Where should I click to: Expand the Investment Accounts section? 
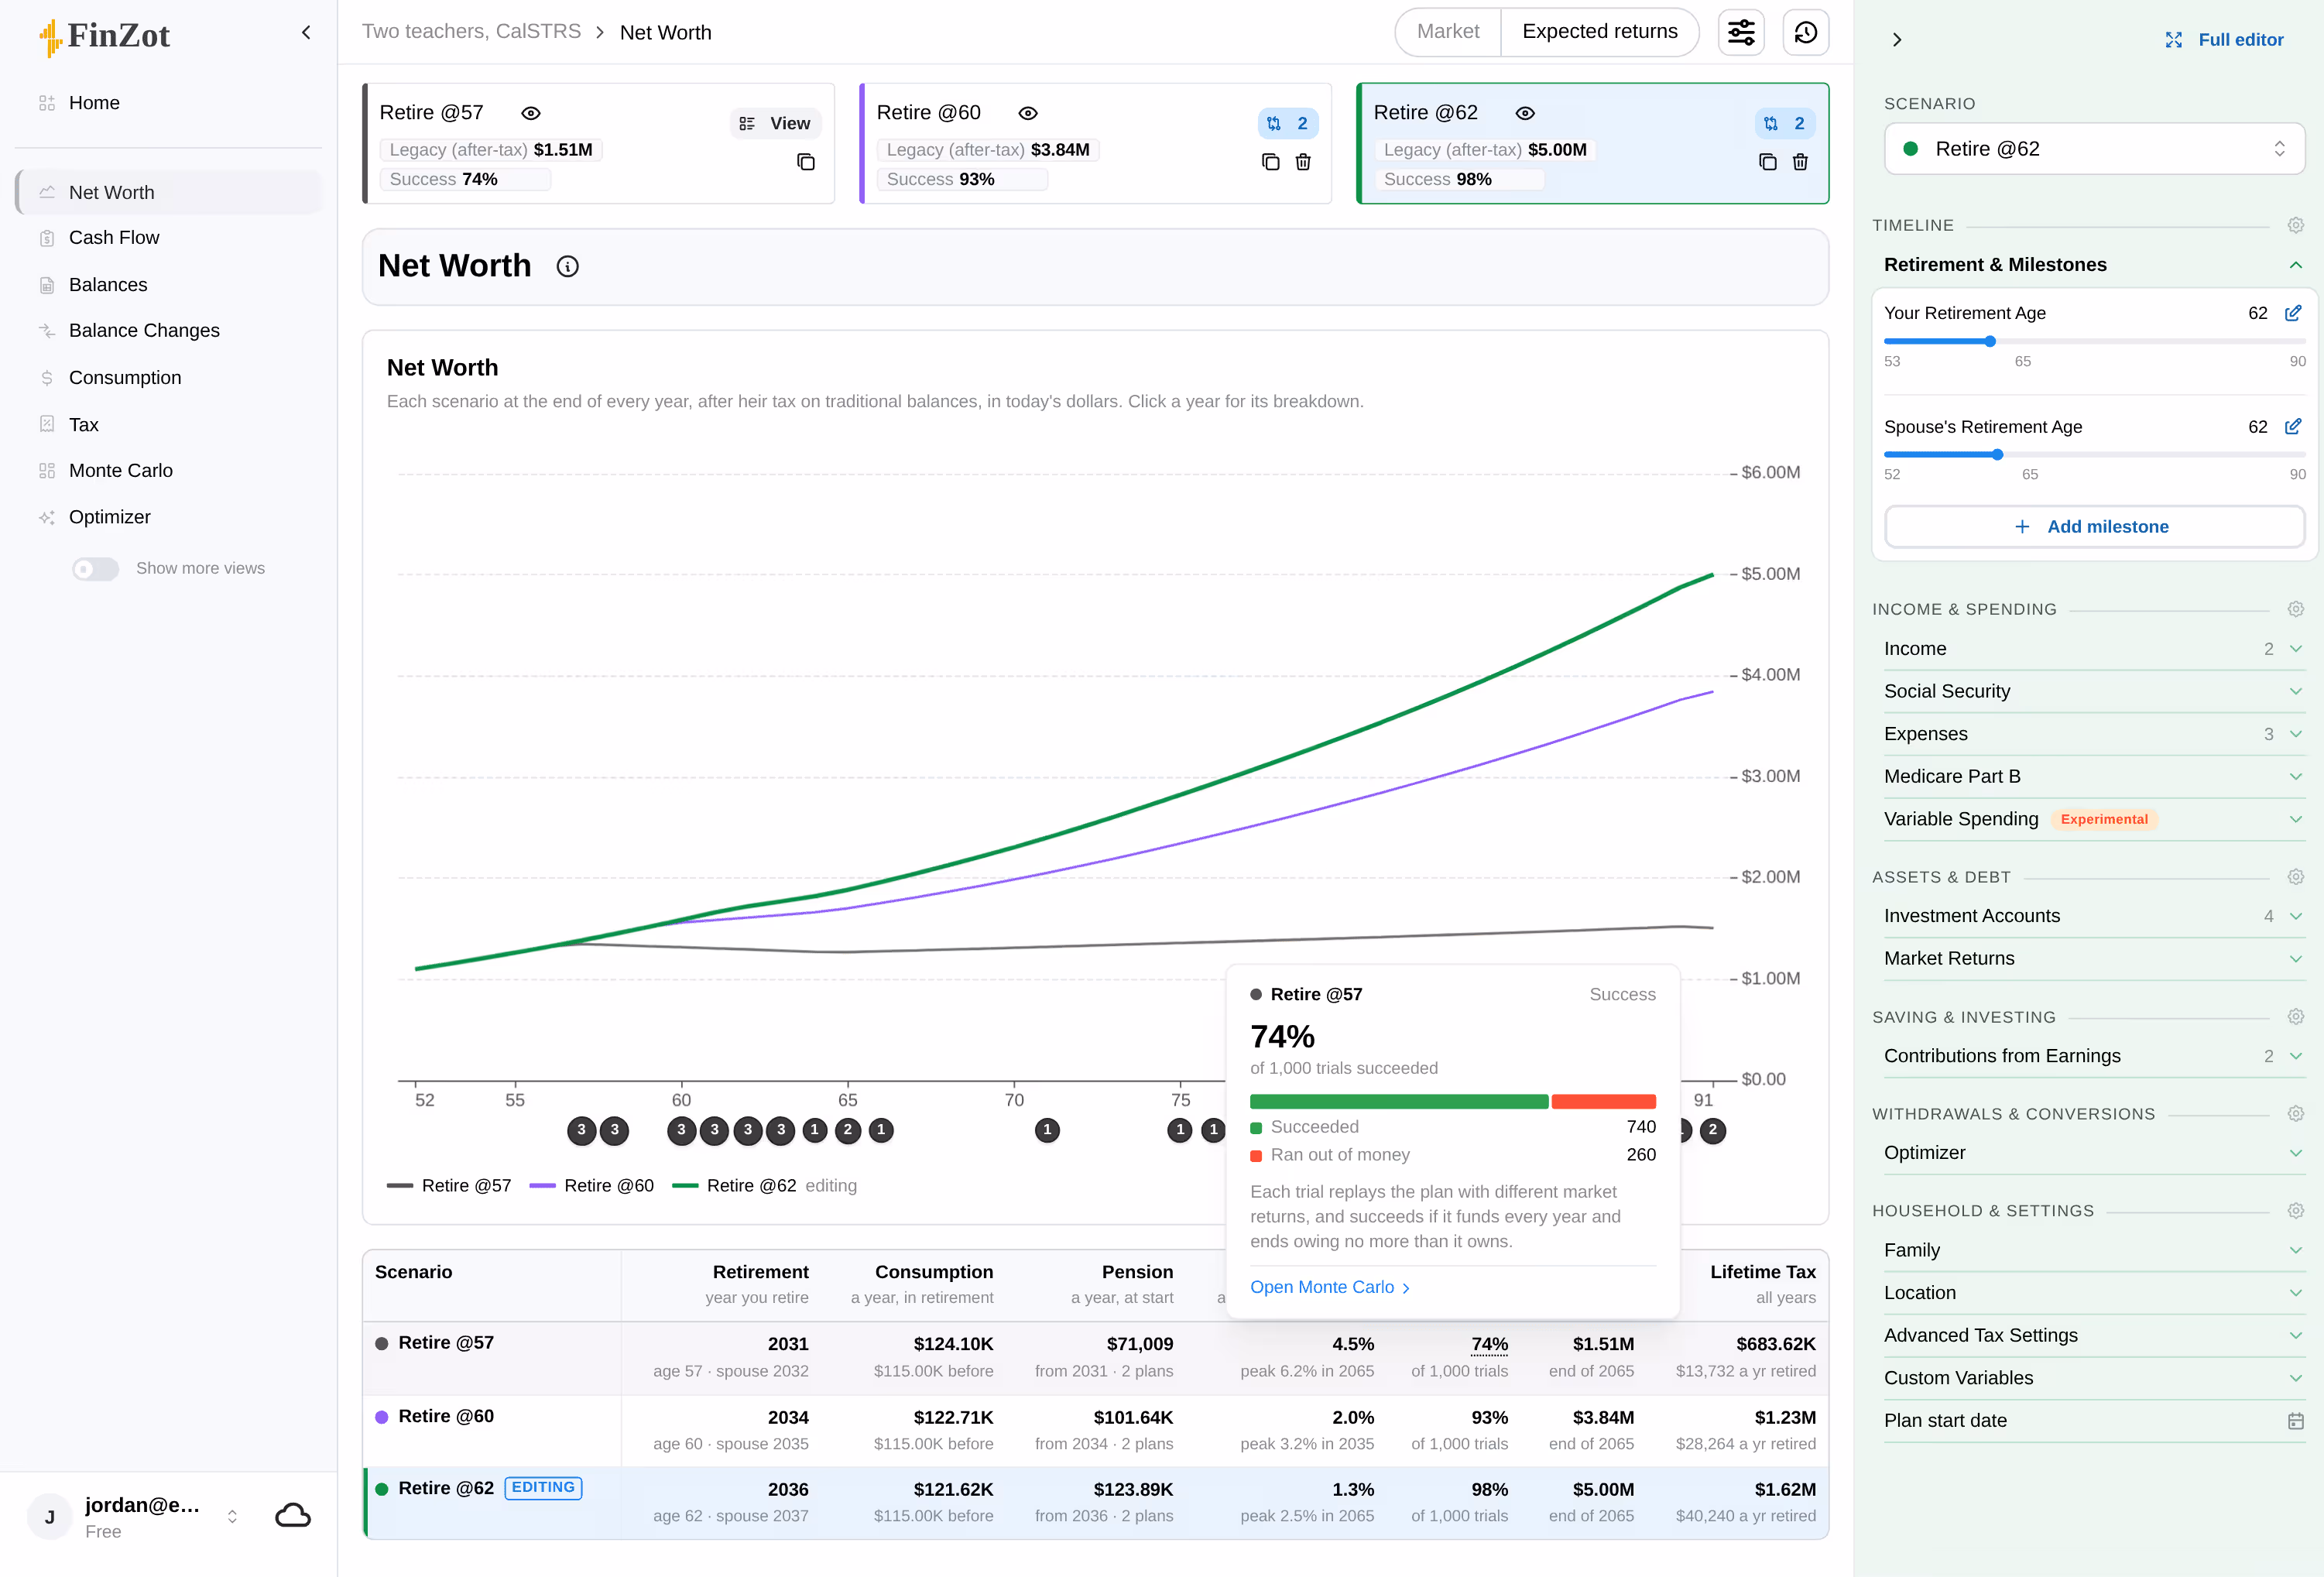pos(2094,916)
